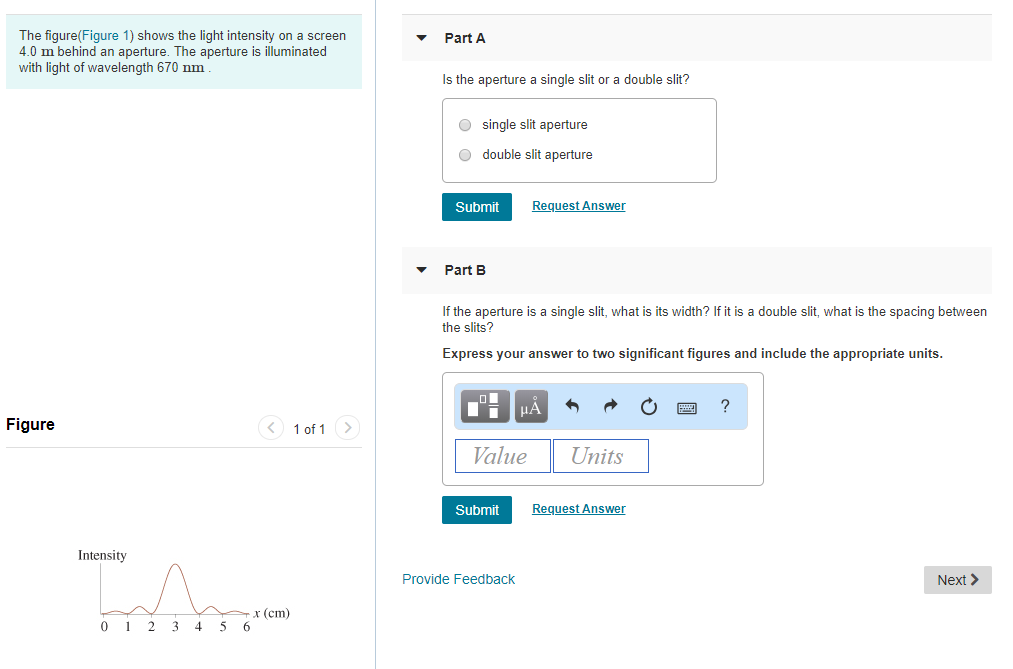Select the μÅ units icon
Viewport: 1013px width, 669px height.
point(530,406)
